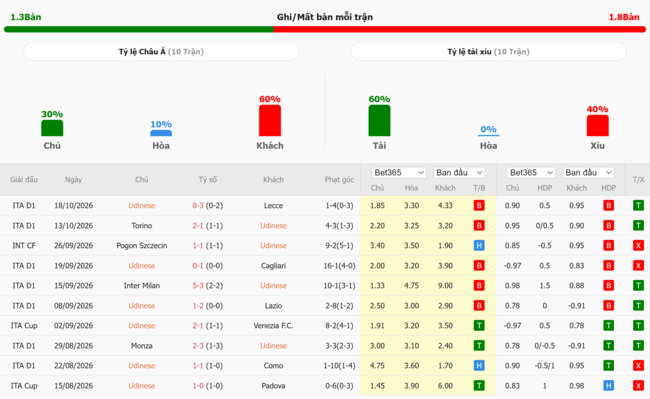
Task: Click the green Tài 60% bar
Action: 379,121
